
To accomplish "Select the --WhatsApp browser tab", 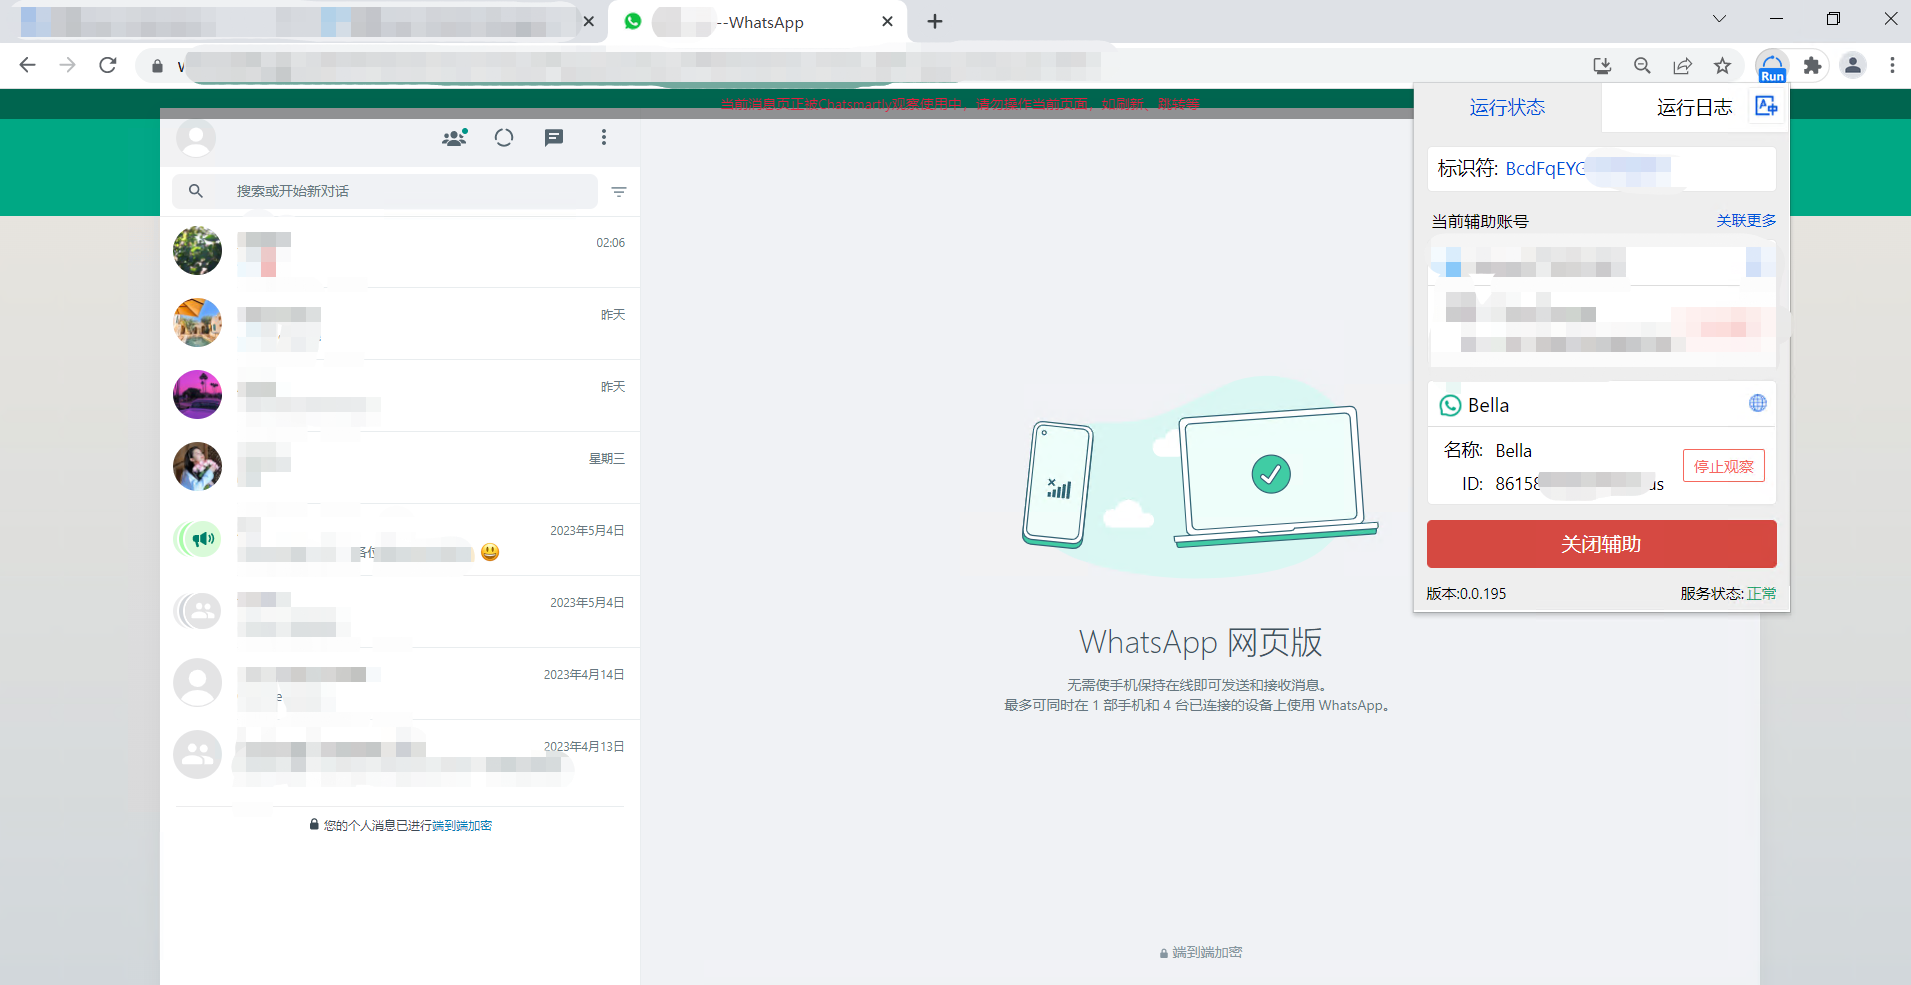I will point(758,22).
